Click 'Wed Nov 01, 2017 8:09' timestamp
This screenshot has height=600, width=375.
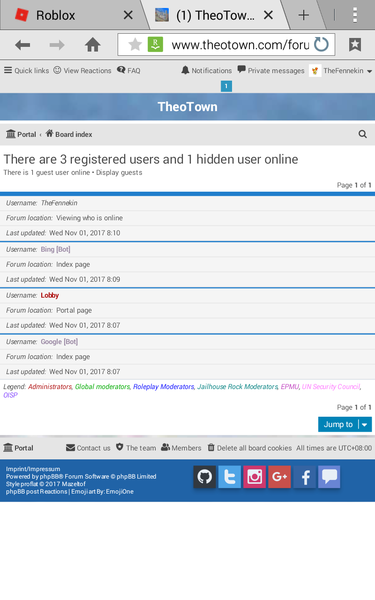pos(85,279)
